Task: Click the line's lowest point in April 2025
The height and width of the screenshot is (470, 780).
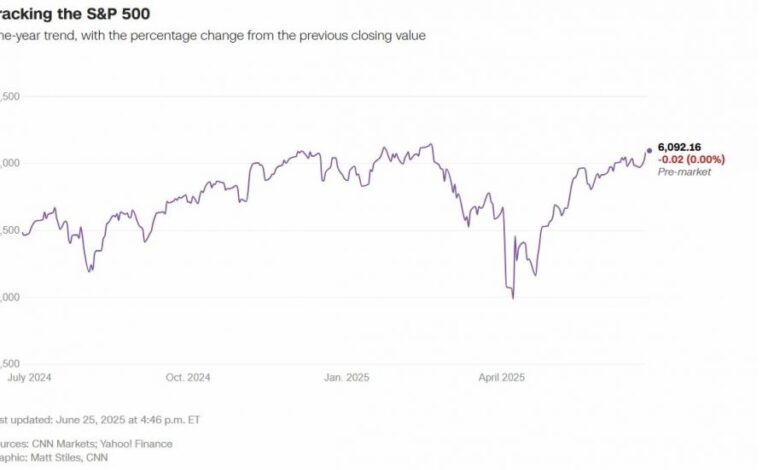Action: 513,297
